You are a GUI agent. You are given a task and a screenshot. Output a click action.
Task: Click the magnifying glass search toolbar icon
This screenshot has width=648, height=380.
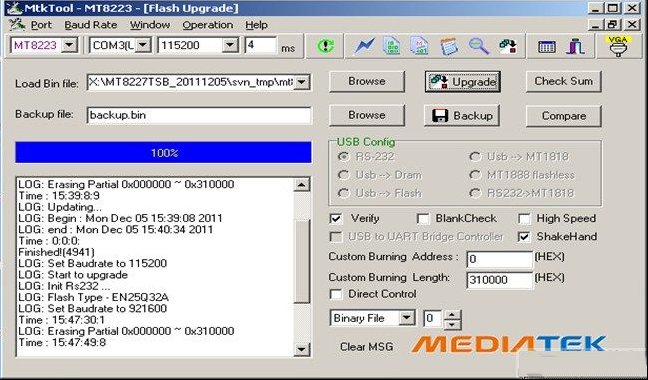coord(479,46)
